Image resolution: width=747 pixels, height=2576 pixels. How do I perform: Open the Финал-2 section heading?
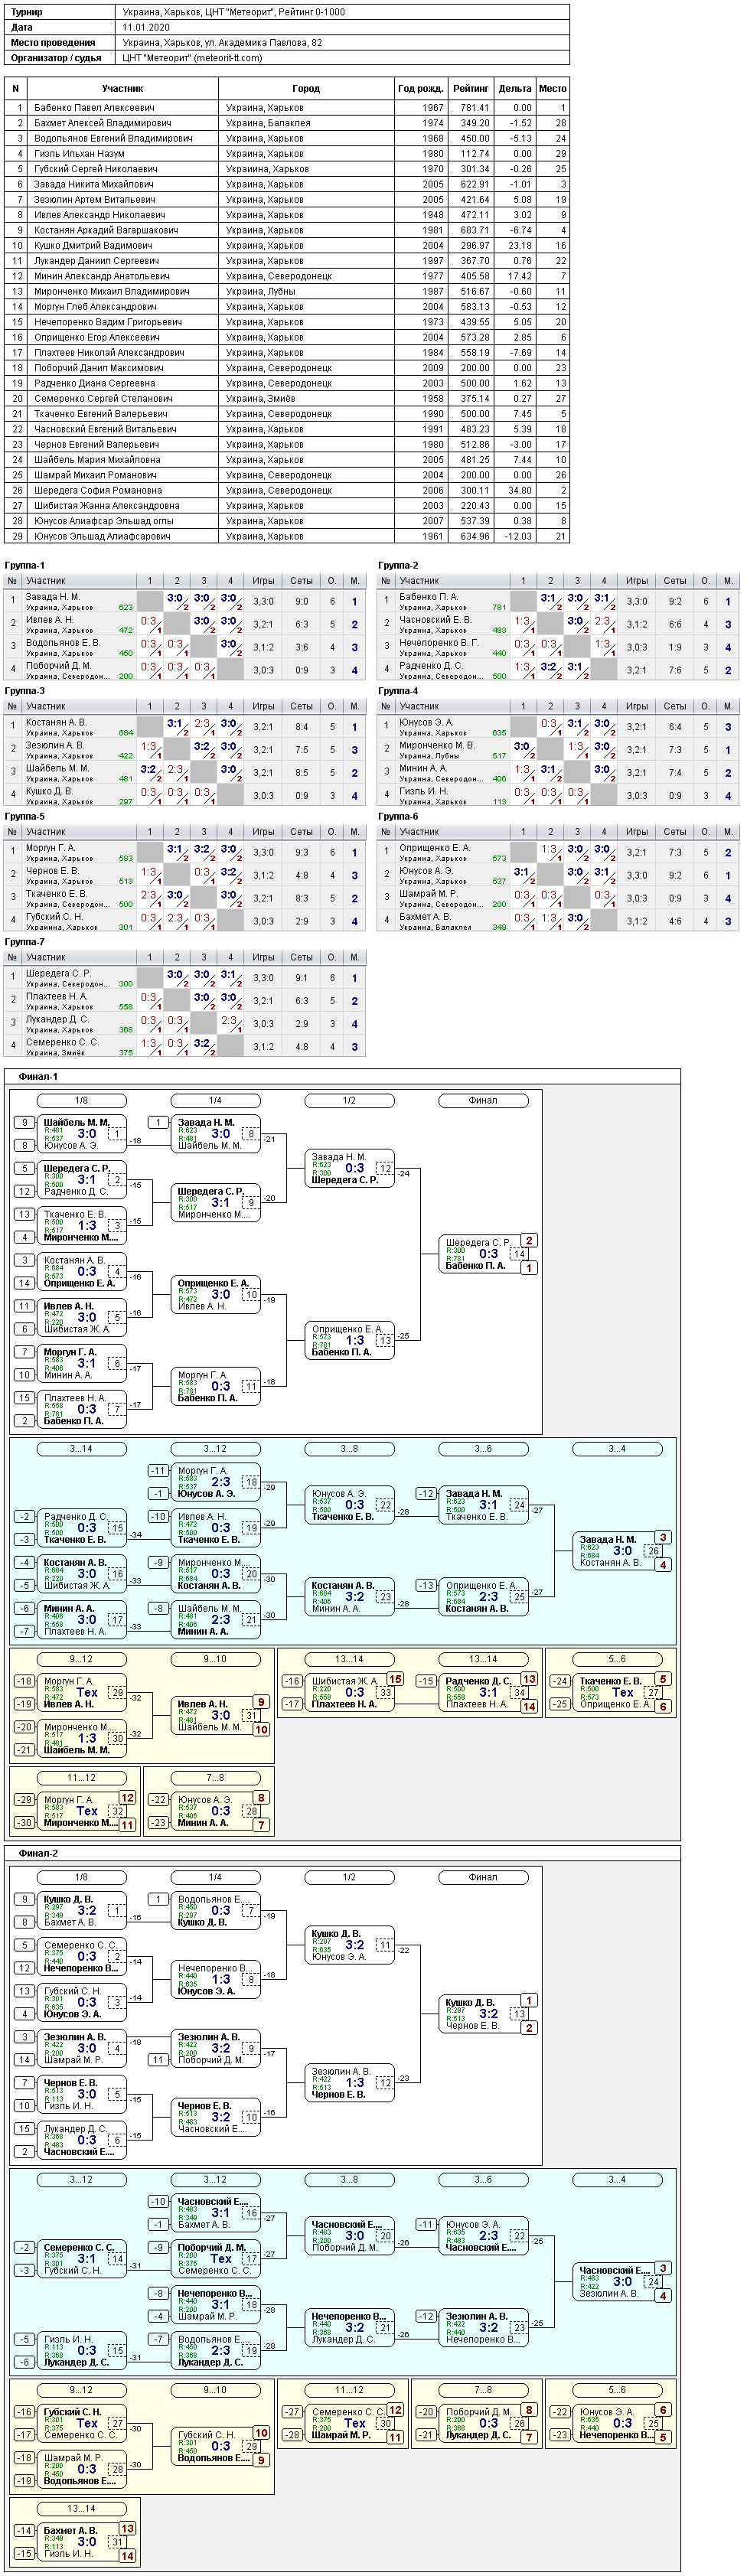(38, 1853)
